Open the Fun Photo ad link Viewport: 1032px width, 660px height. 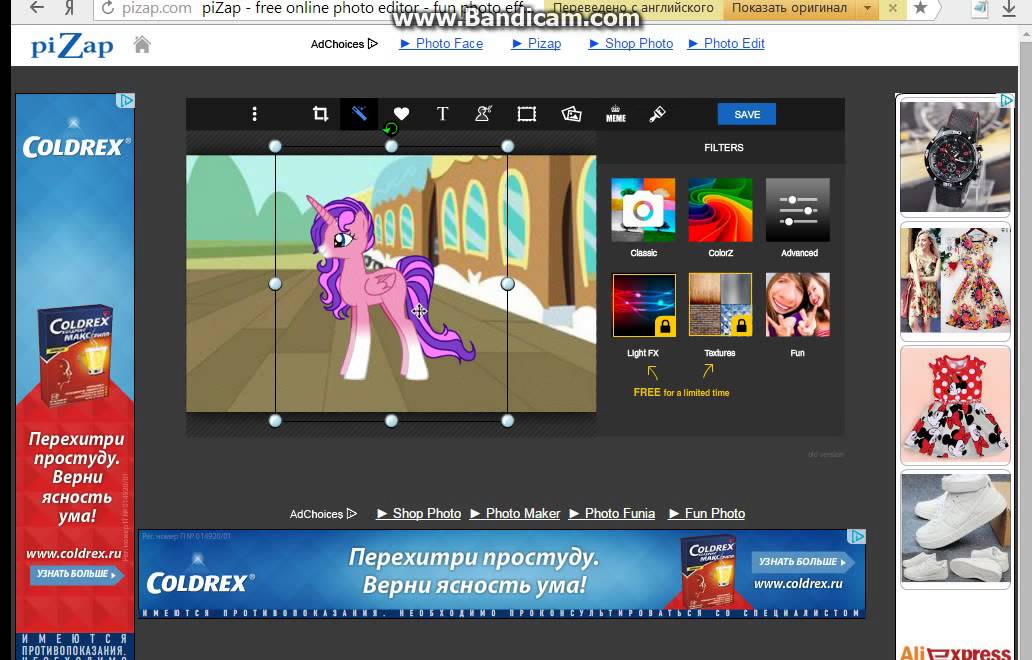click(x=707, y=513)
